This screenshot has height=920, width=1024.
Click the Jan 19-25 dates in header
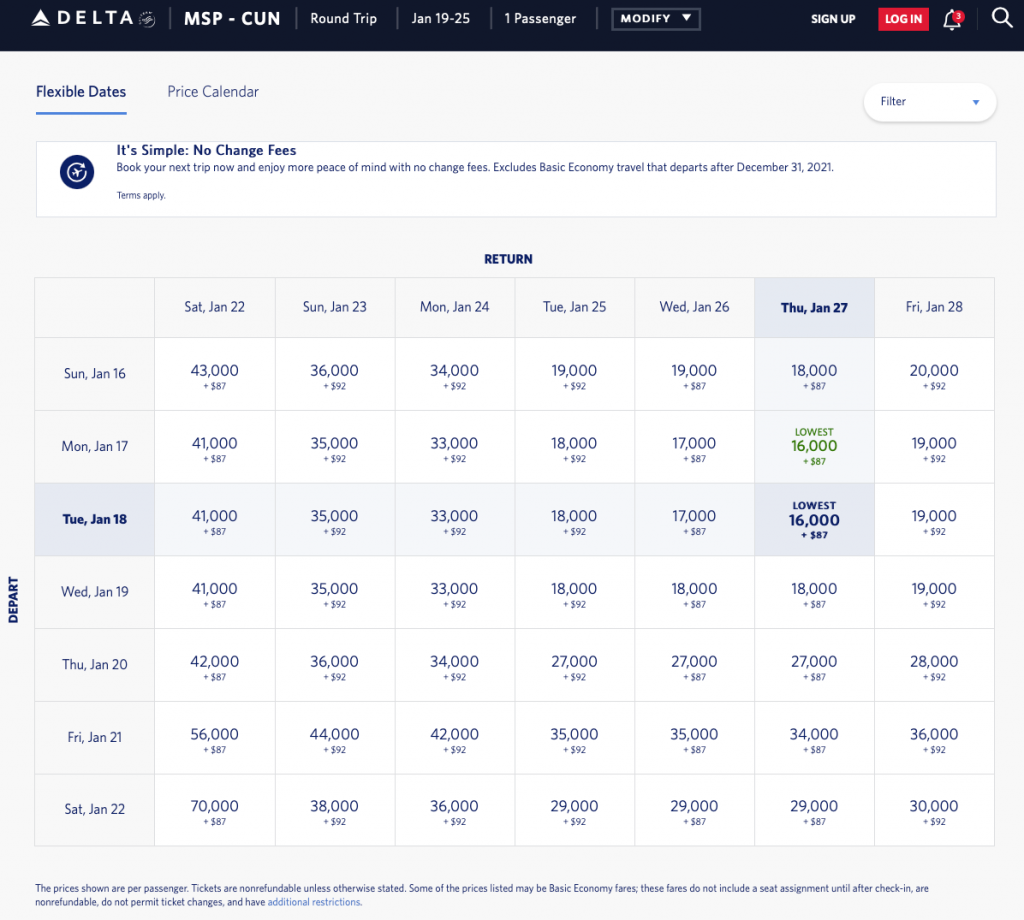click(441, 19)
